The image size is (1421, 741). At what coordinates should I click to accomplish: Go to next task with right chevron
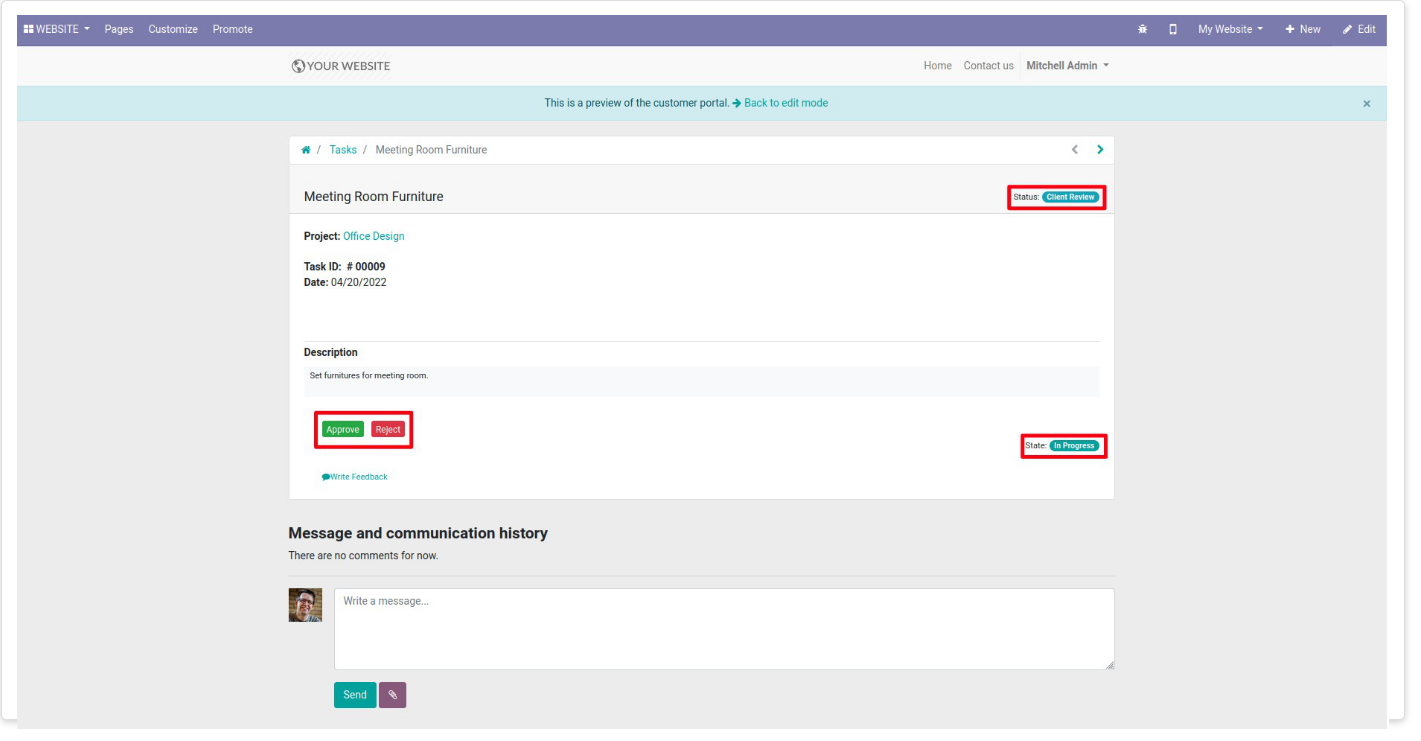pos(1100,150)
